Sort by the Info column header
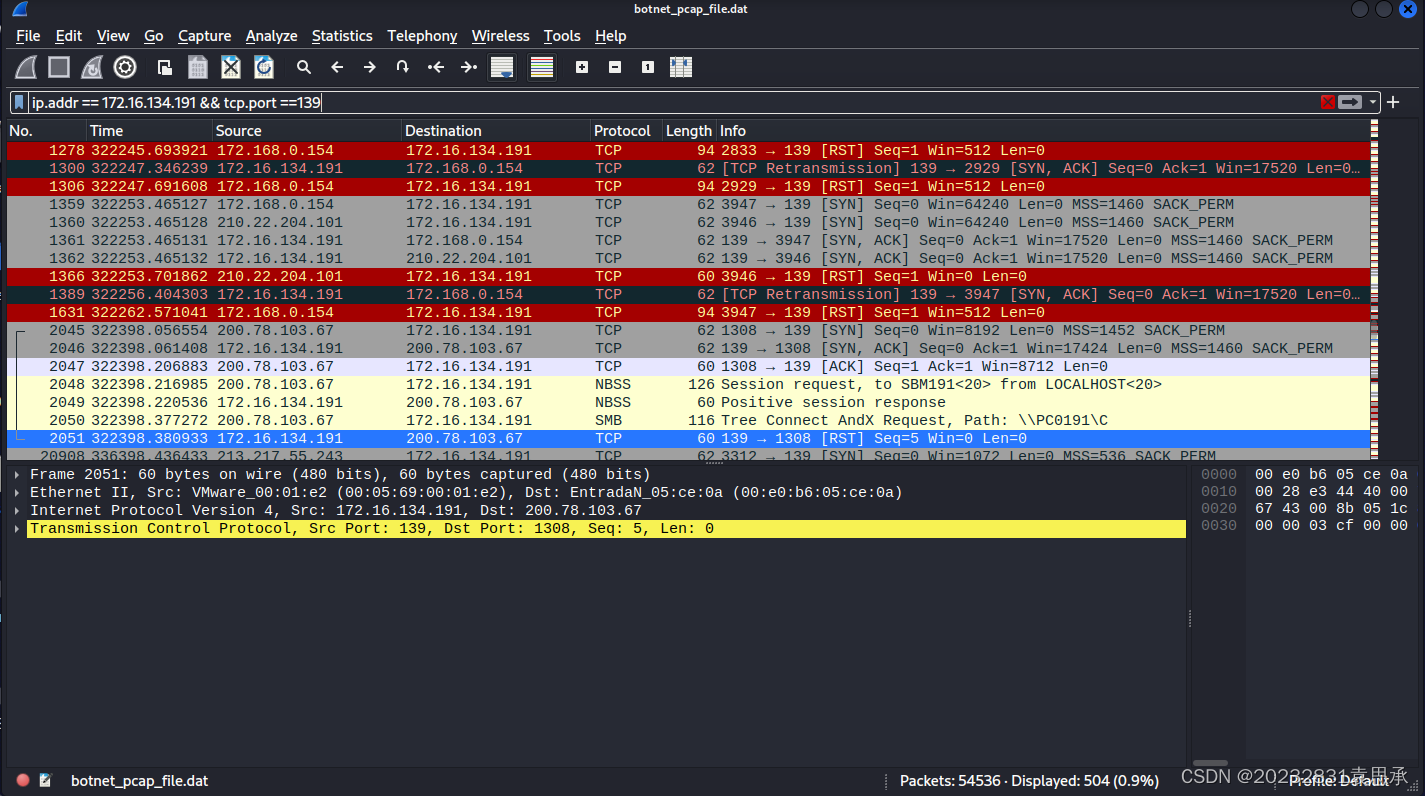This screenshot has height=796, width=1425. coord(1042,131)
